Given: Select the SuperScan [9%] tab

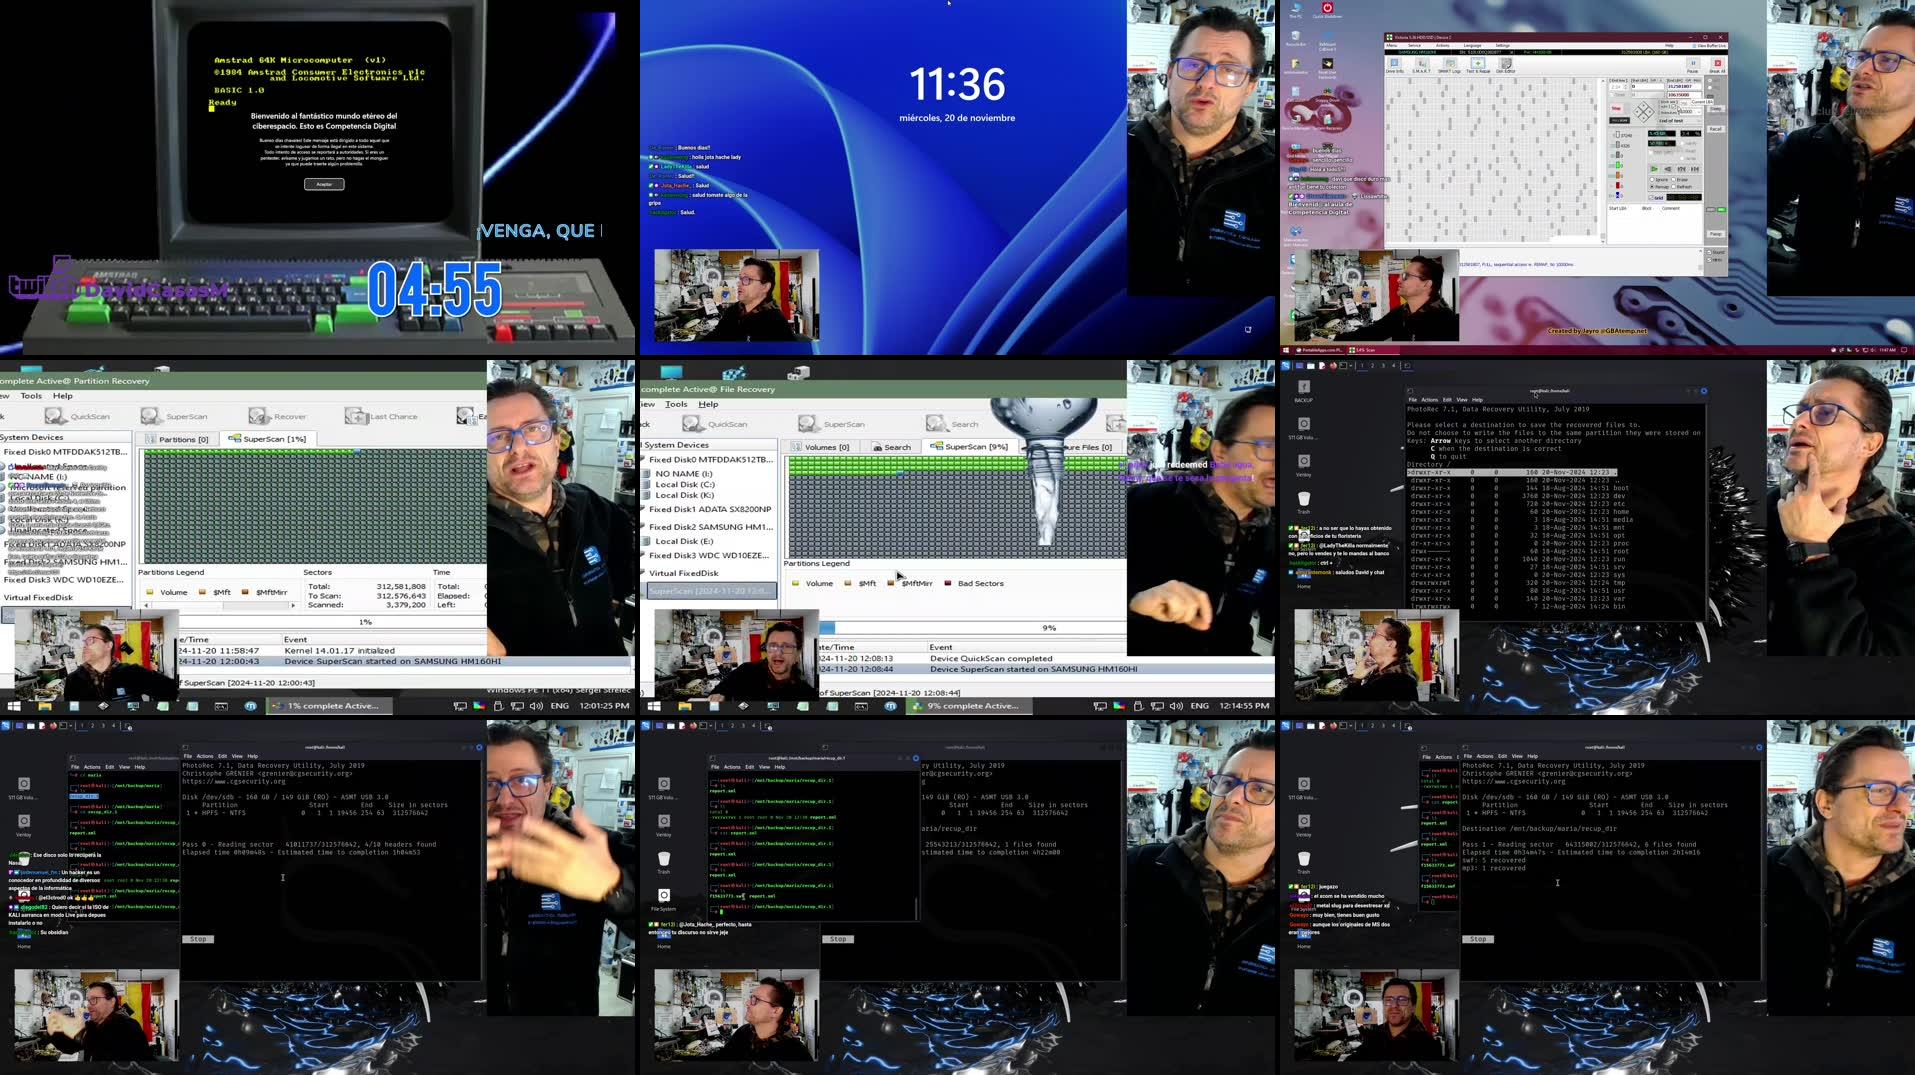Looking at the screenshot, I should pos(969,447).
